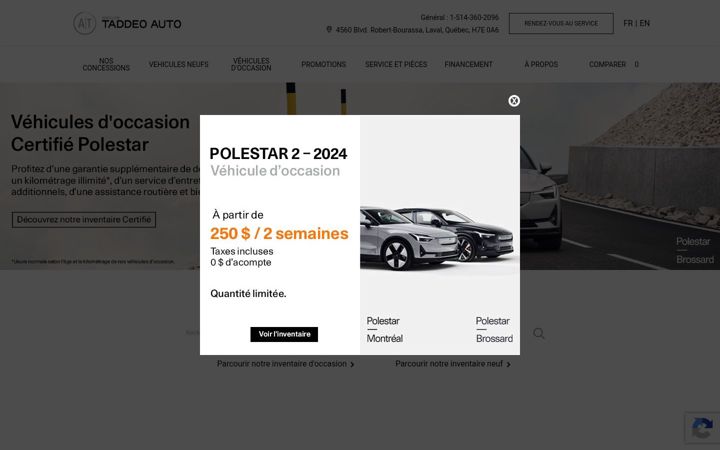The width and height of the screenshot is (720, 450).
Task: Click the location pin icon beside the address
Action: 329,29
